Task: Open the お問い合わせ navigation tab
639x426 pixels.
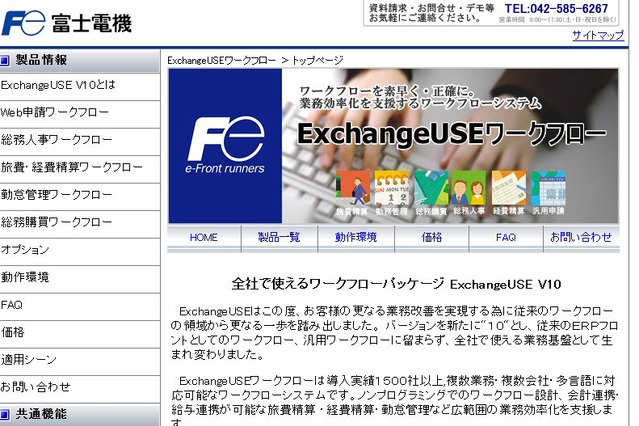Action: pos(581,237)
